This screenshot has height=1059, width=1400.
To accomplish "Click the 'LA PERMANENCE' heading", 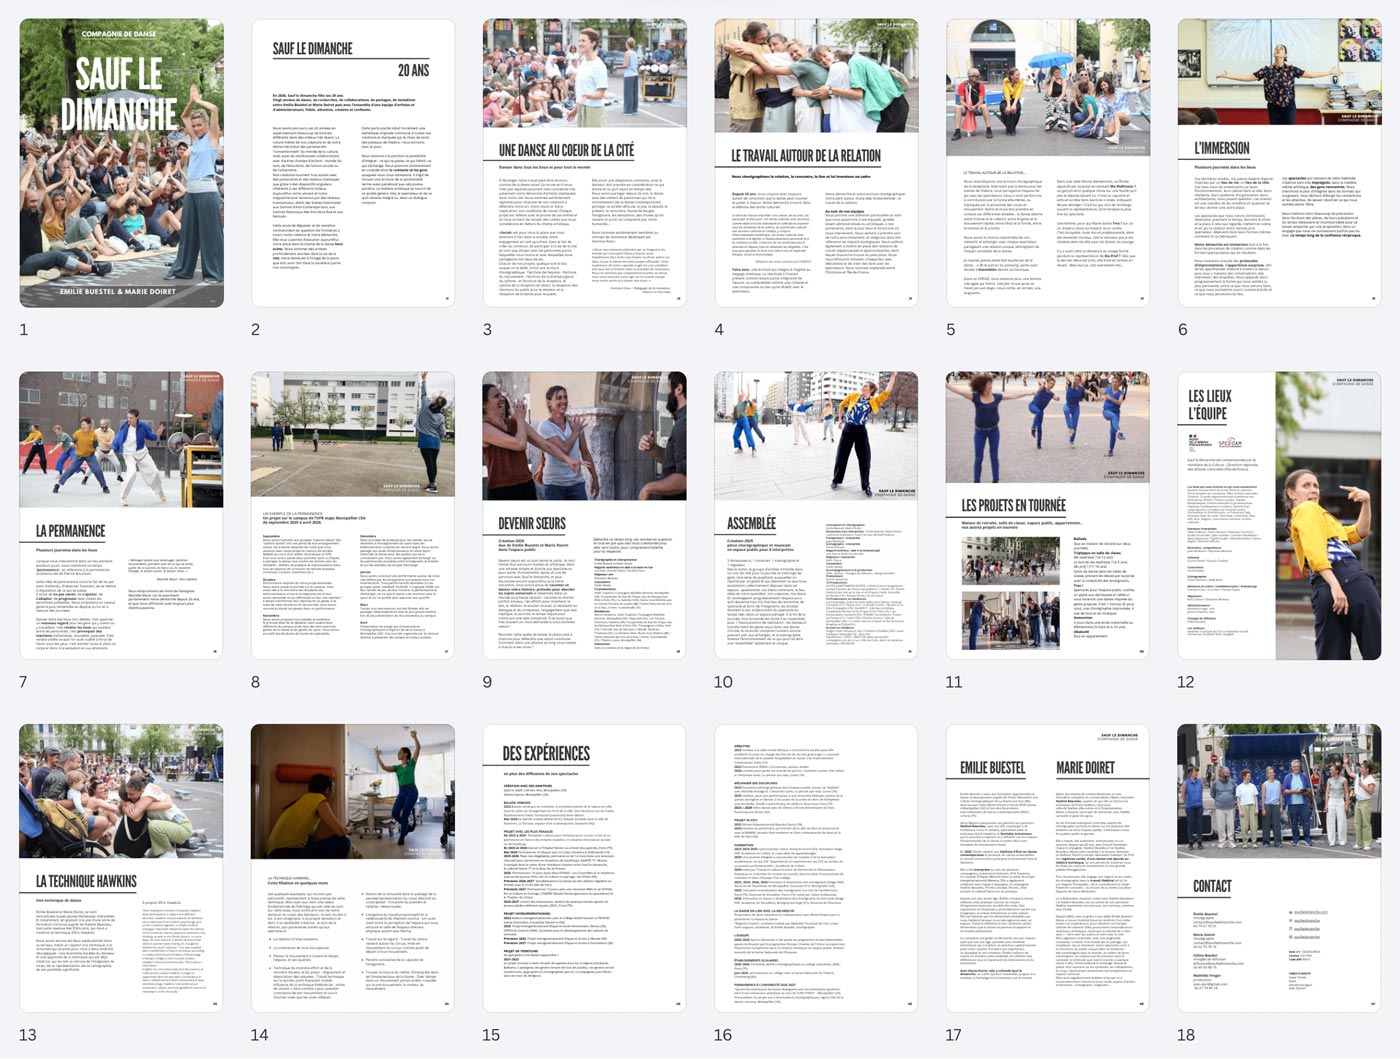I will (70, 530).
